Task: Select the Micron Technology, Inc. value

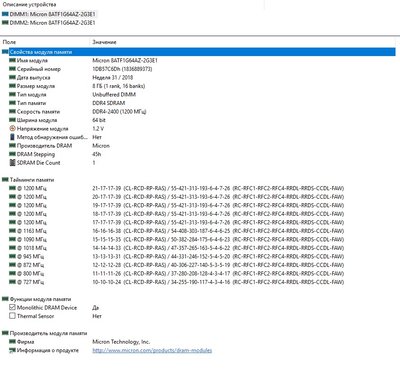Action: (121, 342)
